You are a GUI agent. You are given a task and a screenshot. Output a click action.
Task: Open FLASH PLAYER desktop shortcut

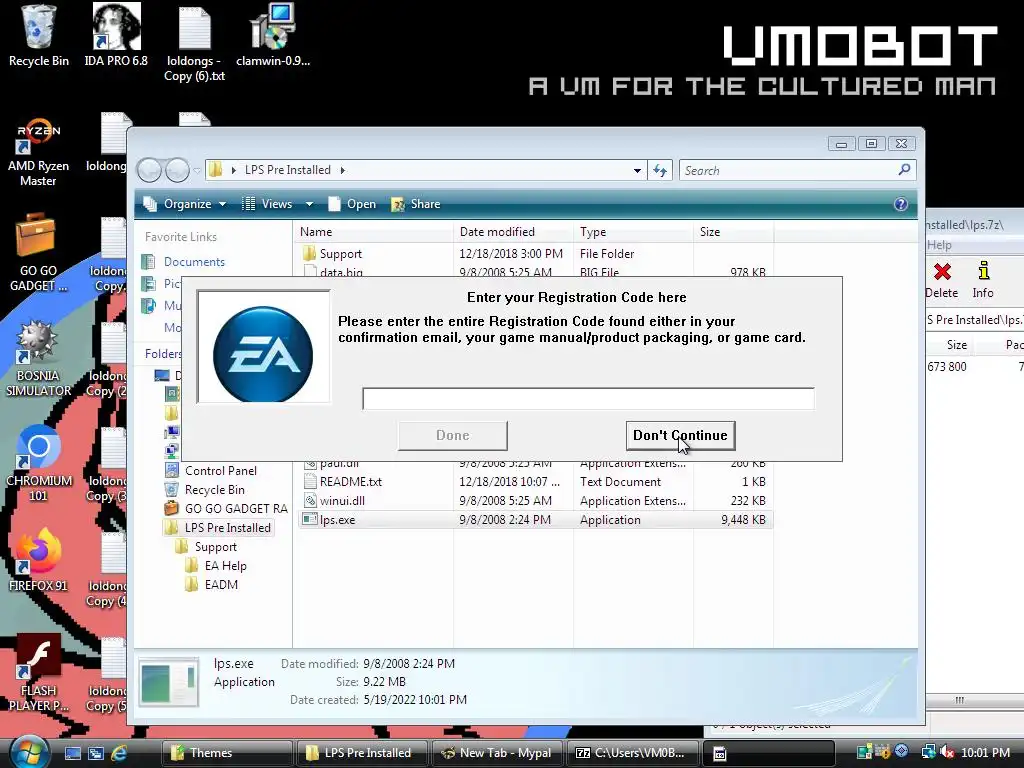coord(38,673)
